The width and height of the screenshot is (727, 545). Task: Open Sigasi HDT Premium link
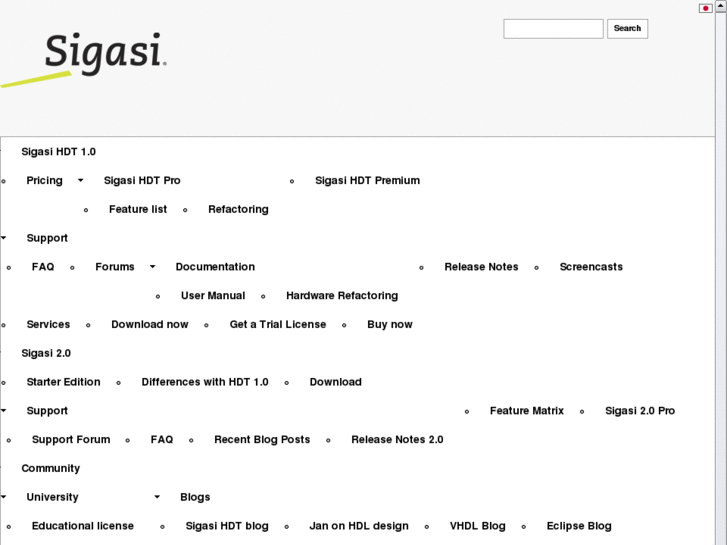coord(367,180)
